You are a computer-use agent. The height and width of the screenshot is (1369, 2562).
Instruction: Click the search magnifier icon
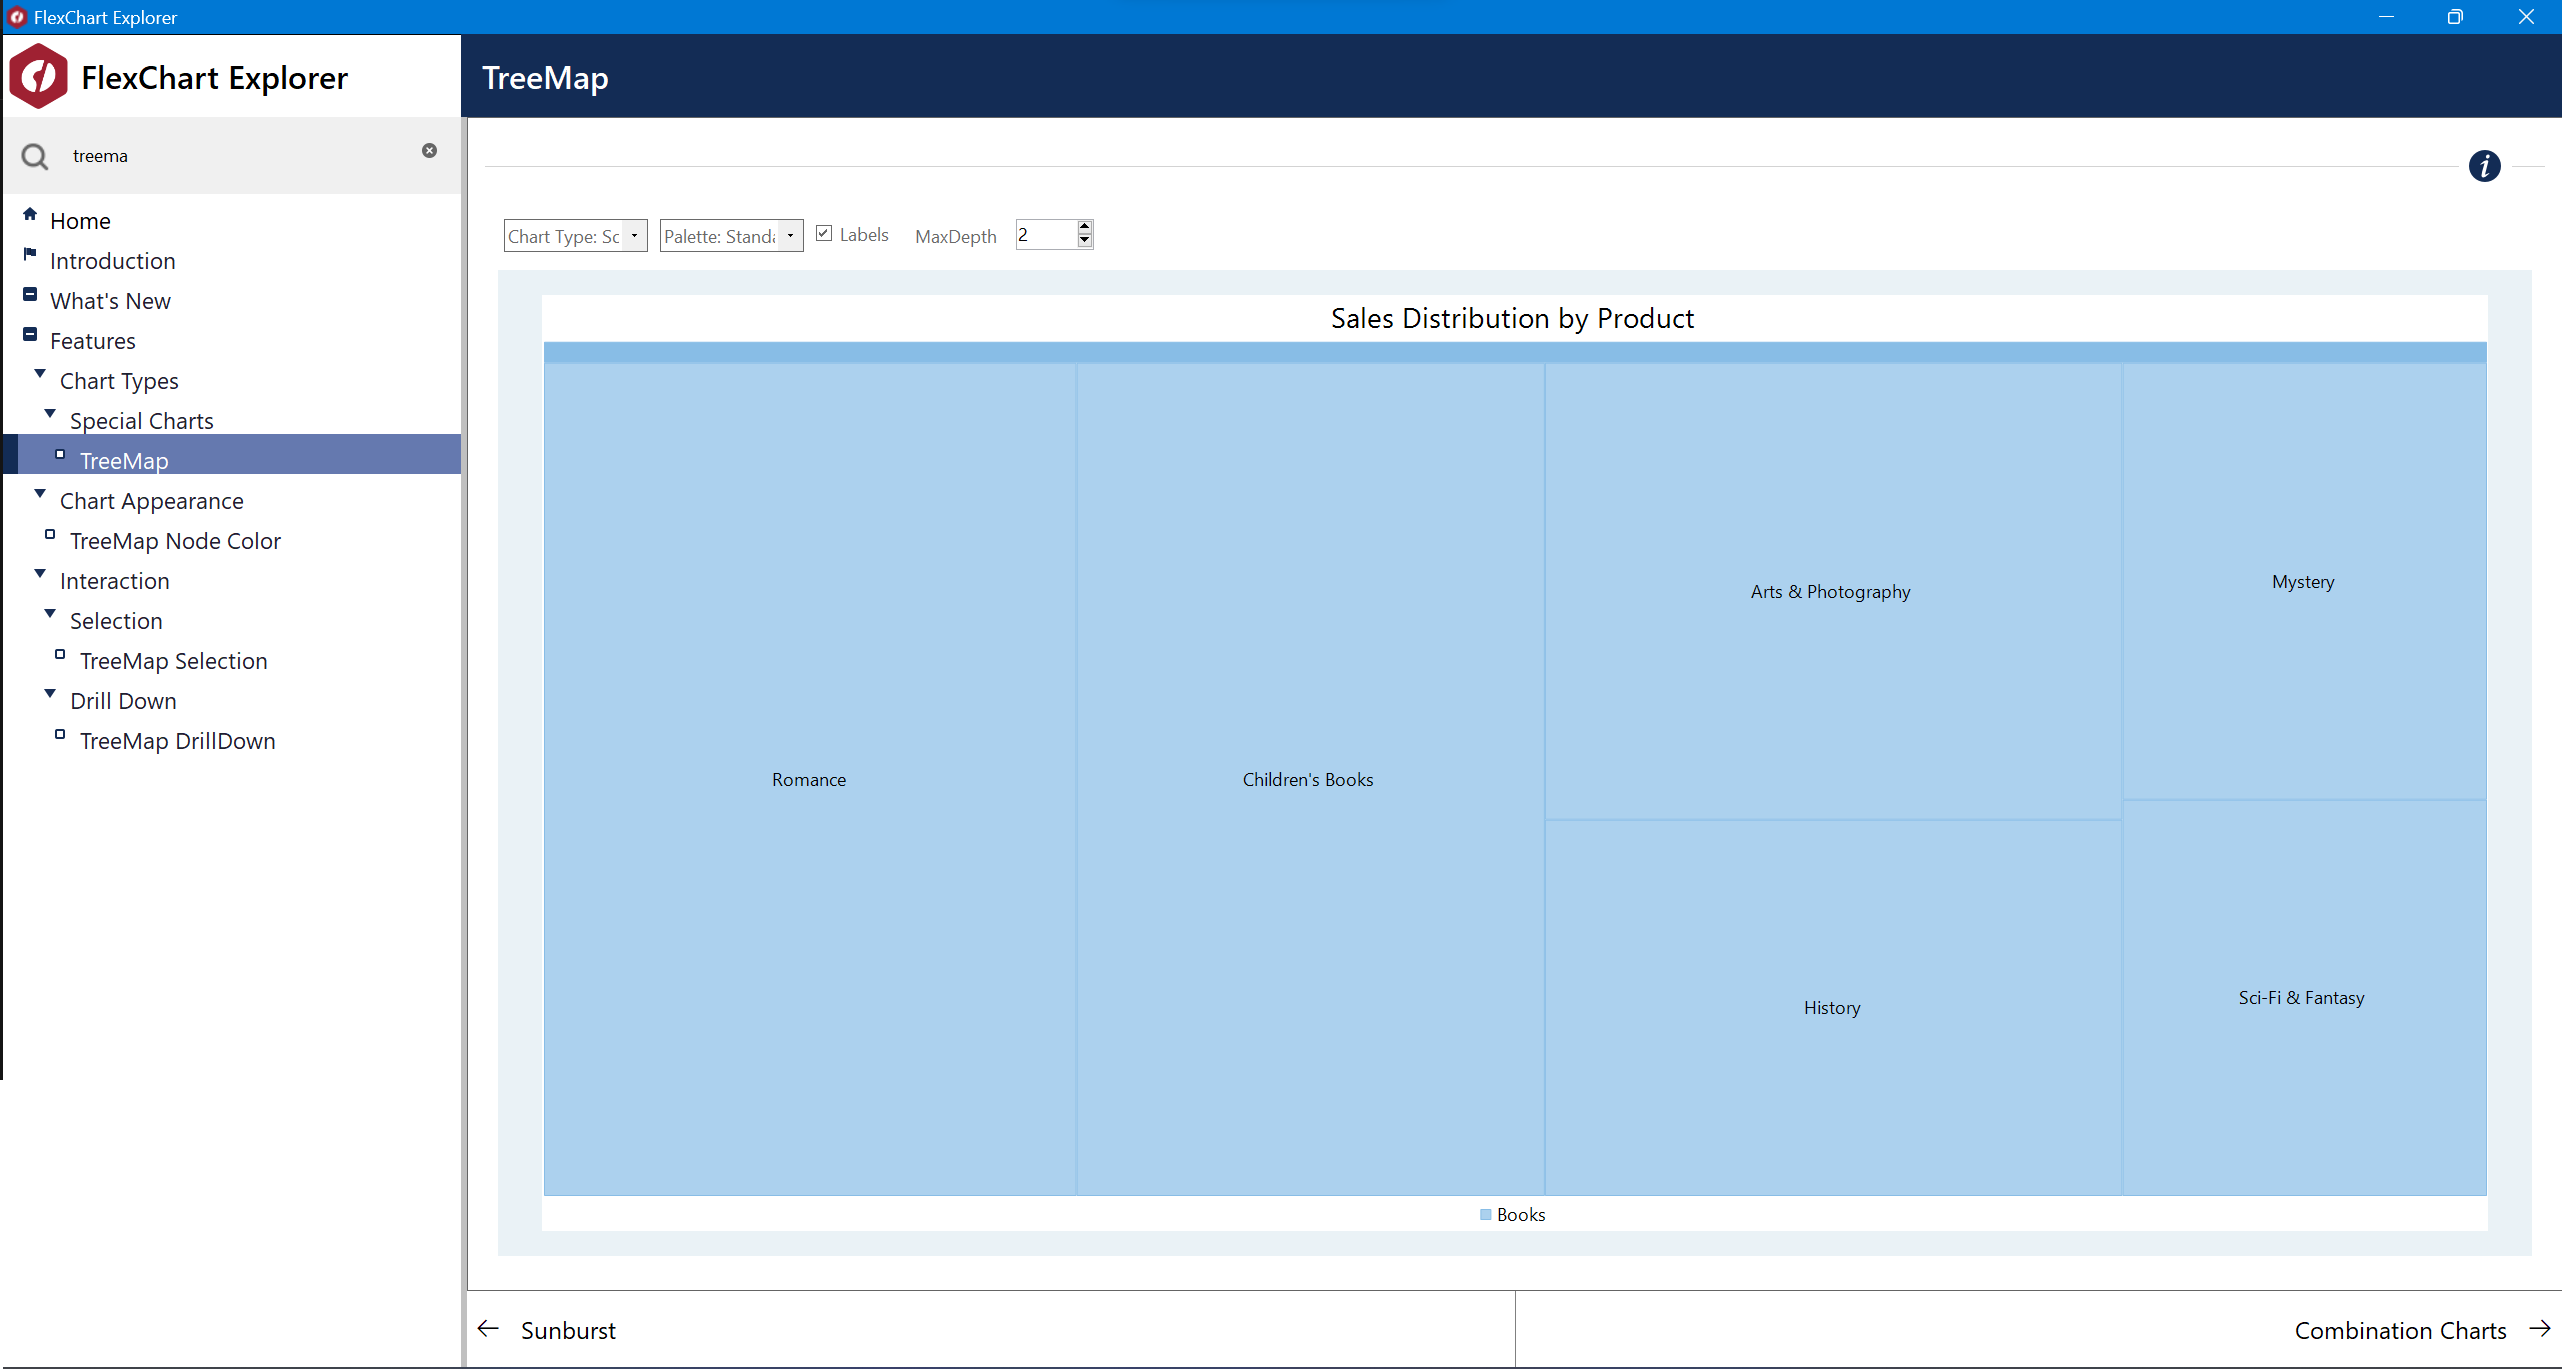35,156
